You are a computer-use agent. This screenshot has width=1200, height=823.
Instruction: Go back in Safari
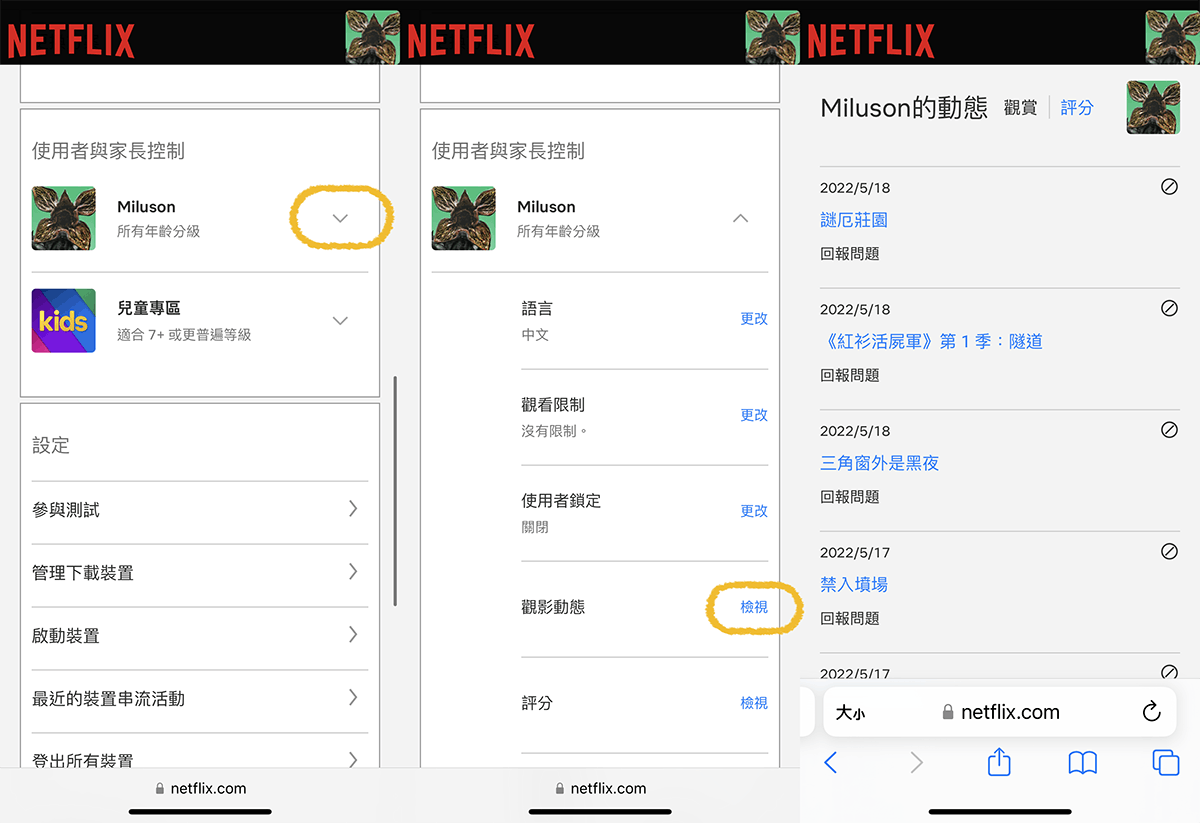point(830,763)
